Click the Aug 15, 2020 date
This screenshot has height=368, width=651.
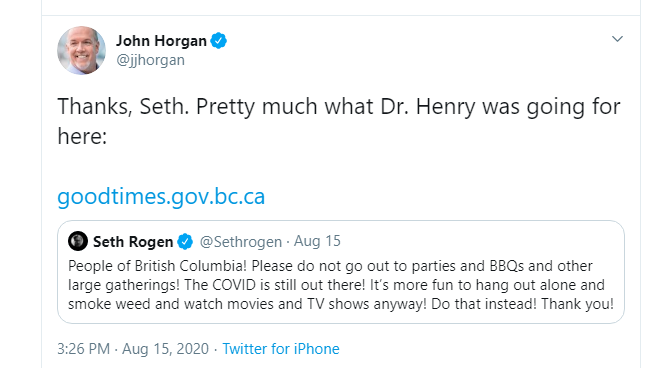point(165,348)
